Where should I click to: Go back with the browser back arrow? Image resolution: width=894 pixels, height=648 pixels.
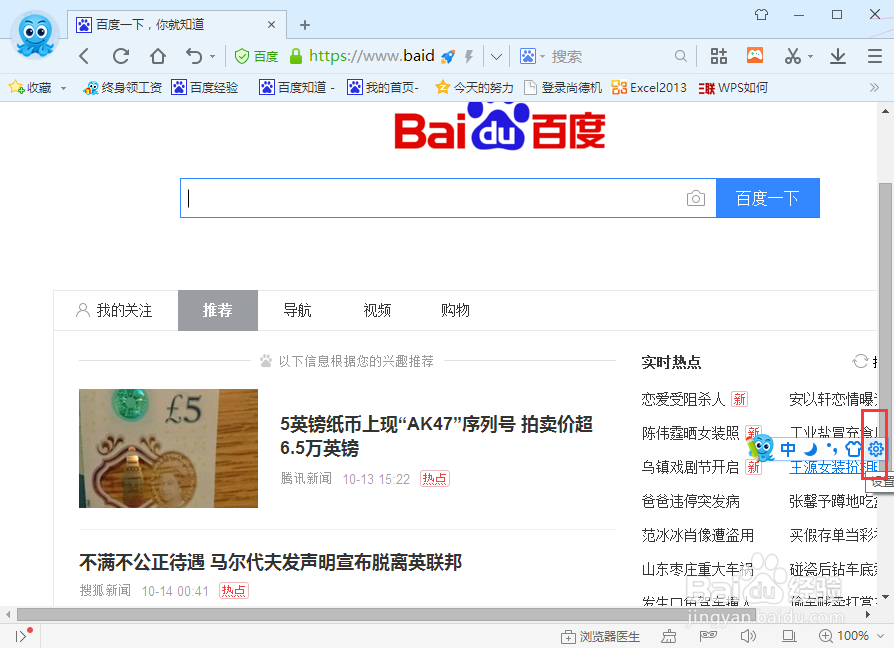84,56
